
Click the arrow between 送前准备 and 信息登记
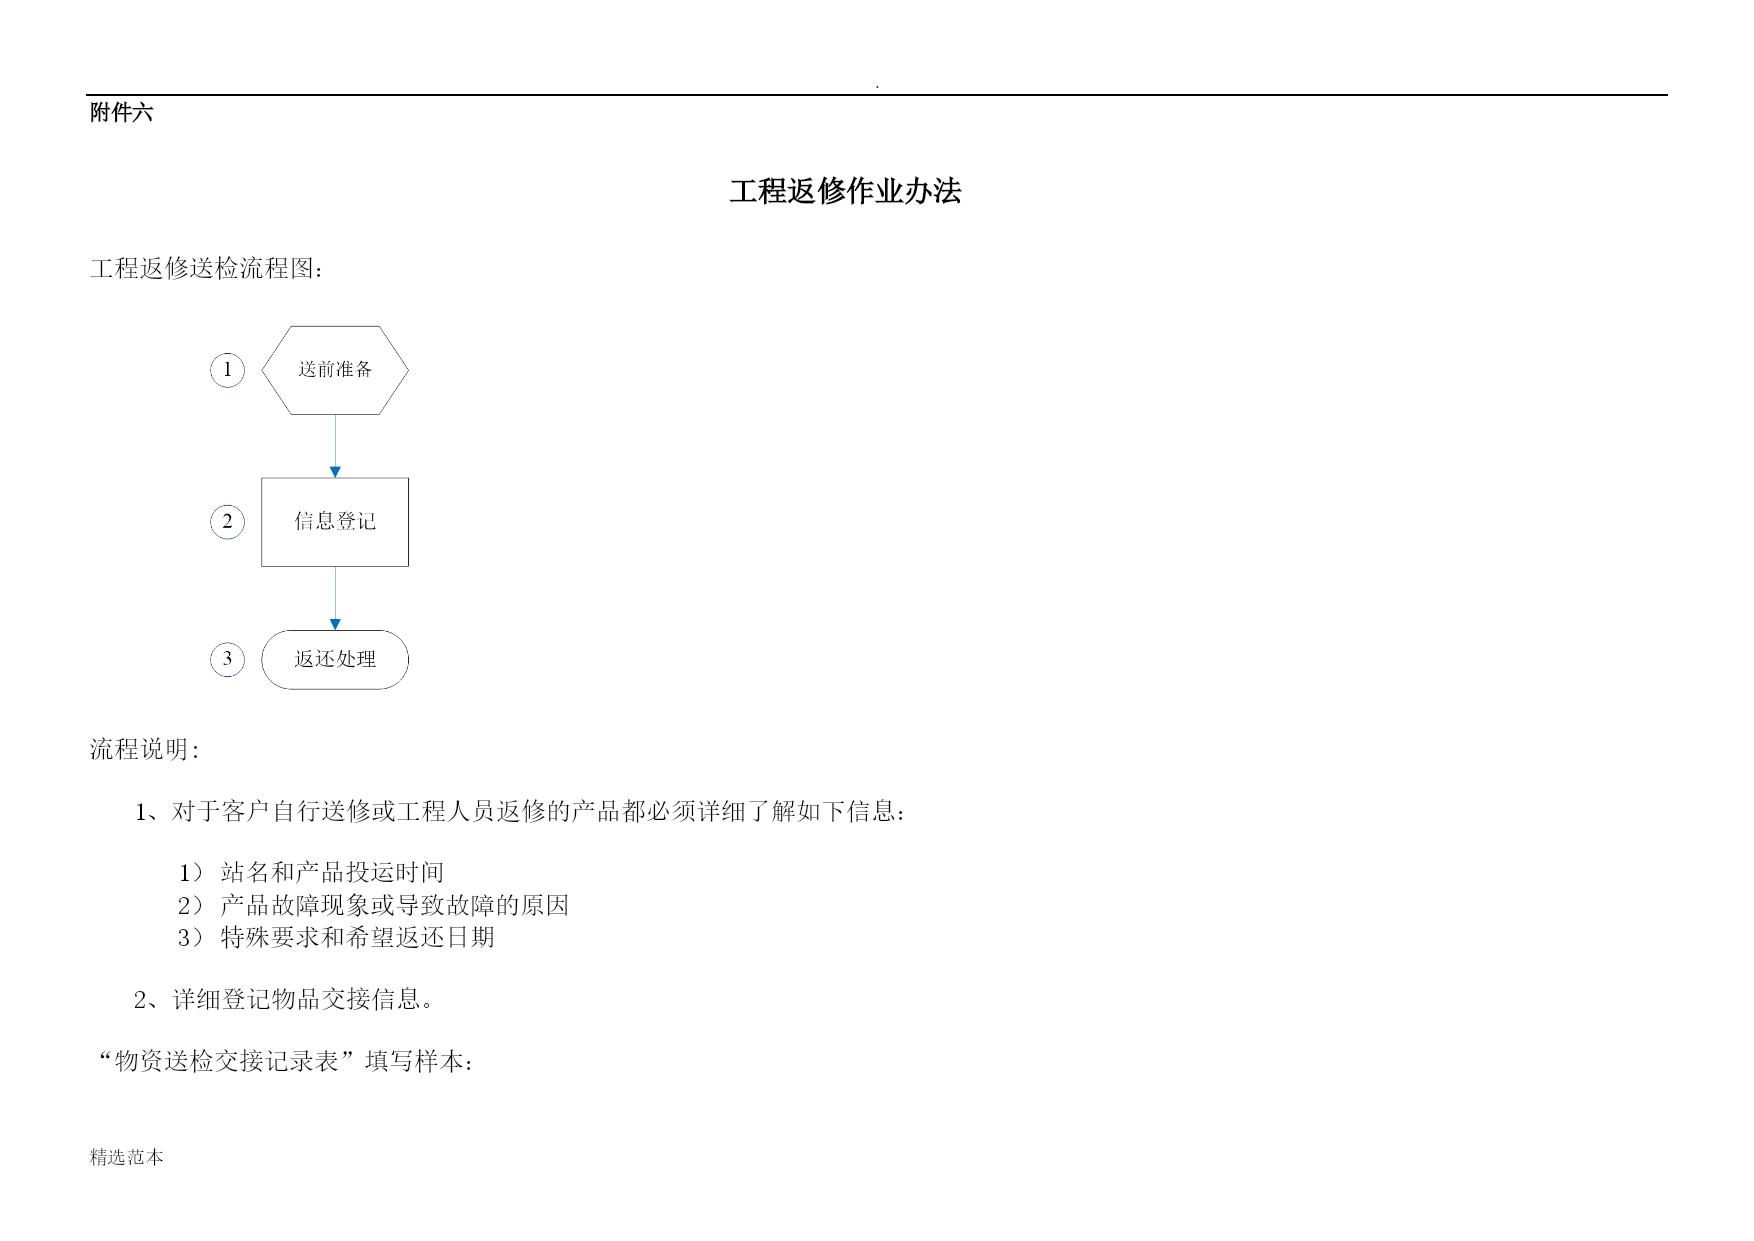335,446
